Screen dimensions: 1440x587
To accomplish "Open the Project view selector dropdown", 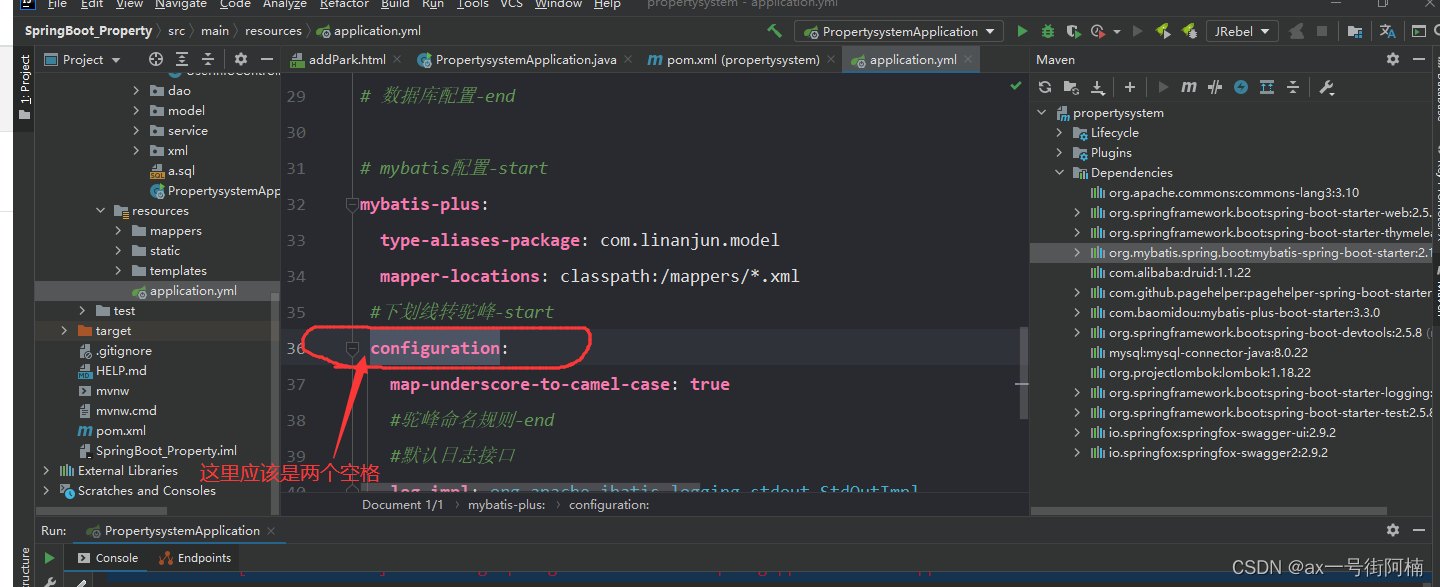I will pyautogui.click(x=82, y=60).
